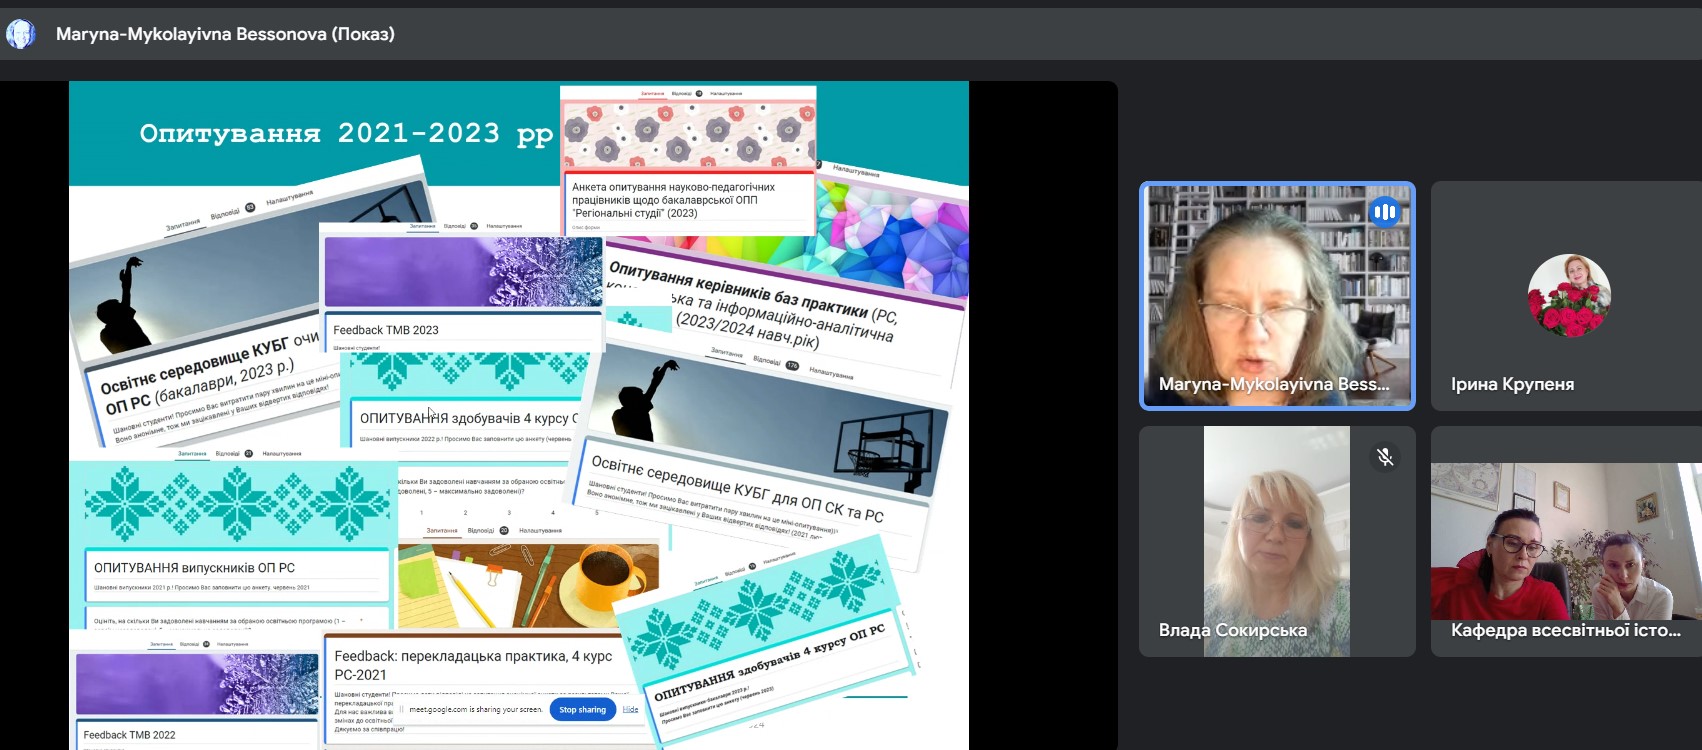Viewport: 1702px width, 750px height.
Task: Click Ірина Крупеня's round profile picture
Action: 1569,295
